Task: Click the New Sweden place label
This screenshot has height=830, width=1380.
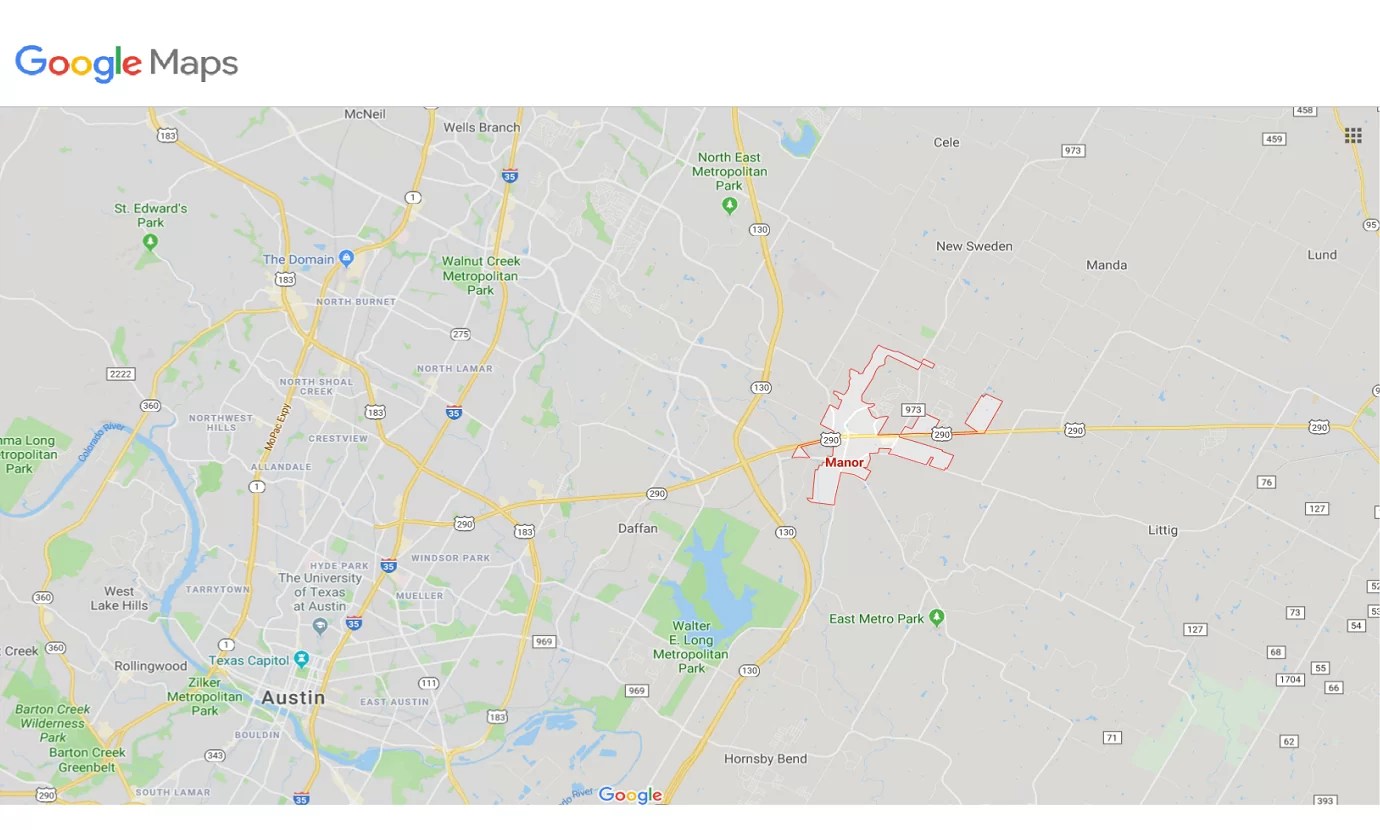Action: click(974, 246)
